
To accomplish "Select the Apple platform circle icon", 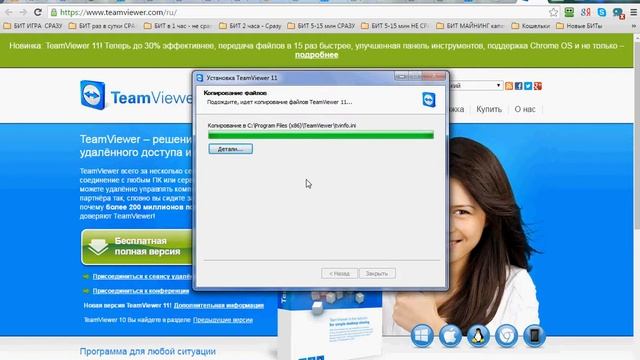I will click(x=450, y=336).
